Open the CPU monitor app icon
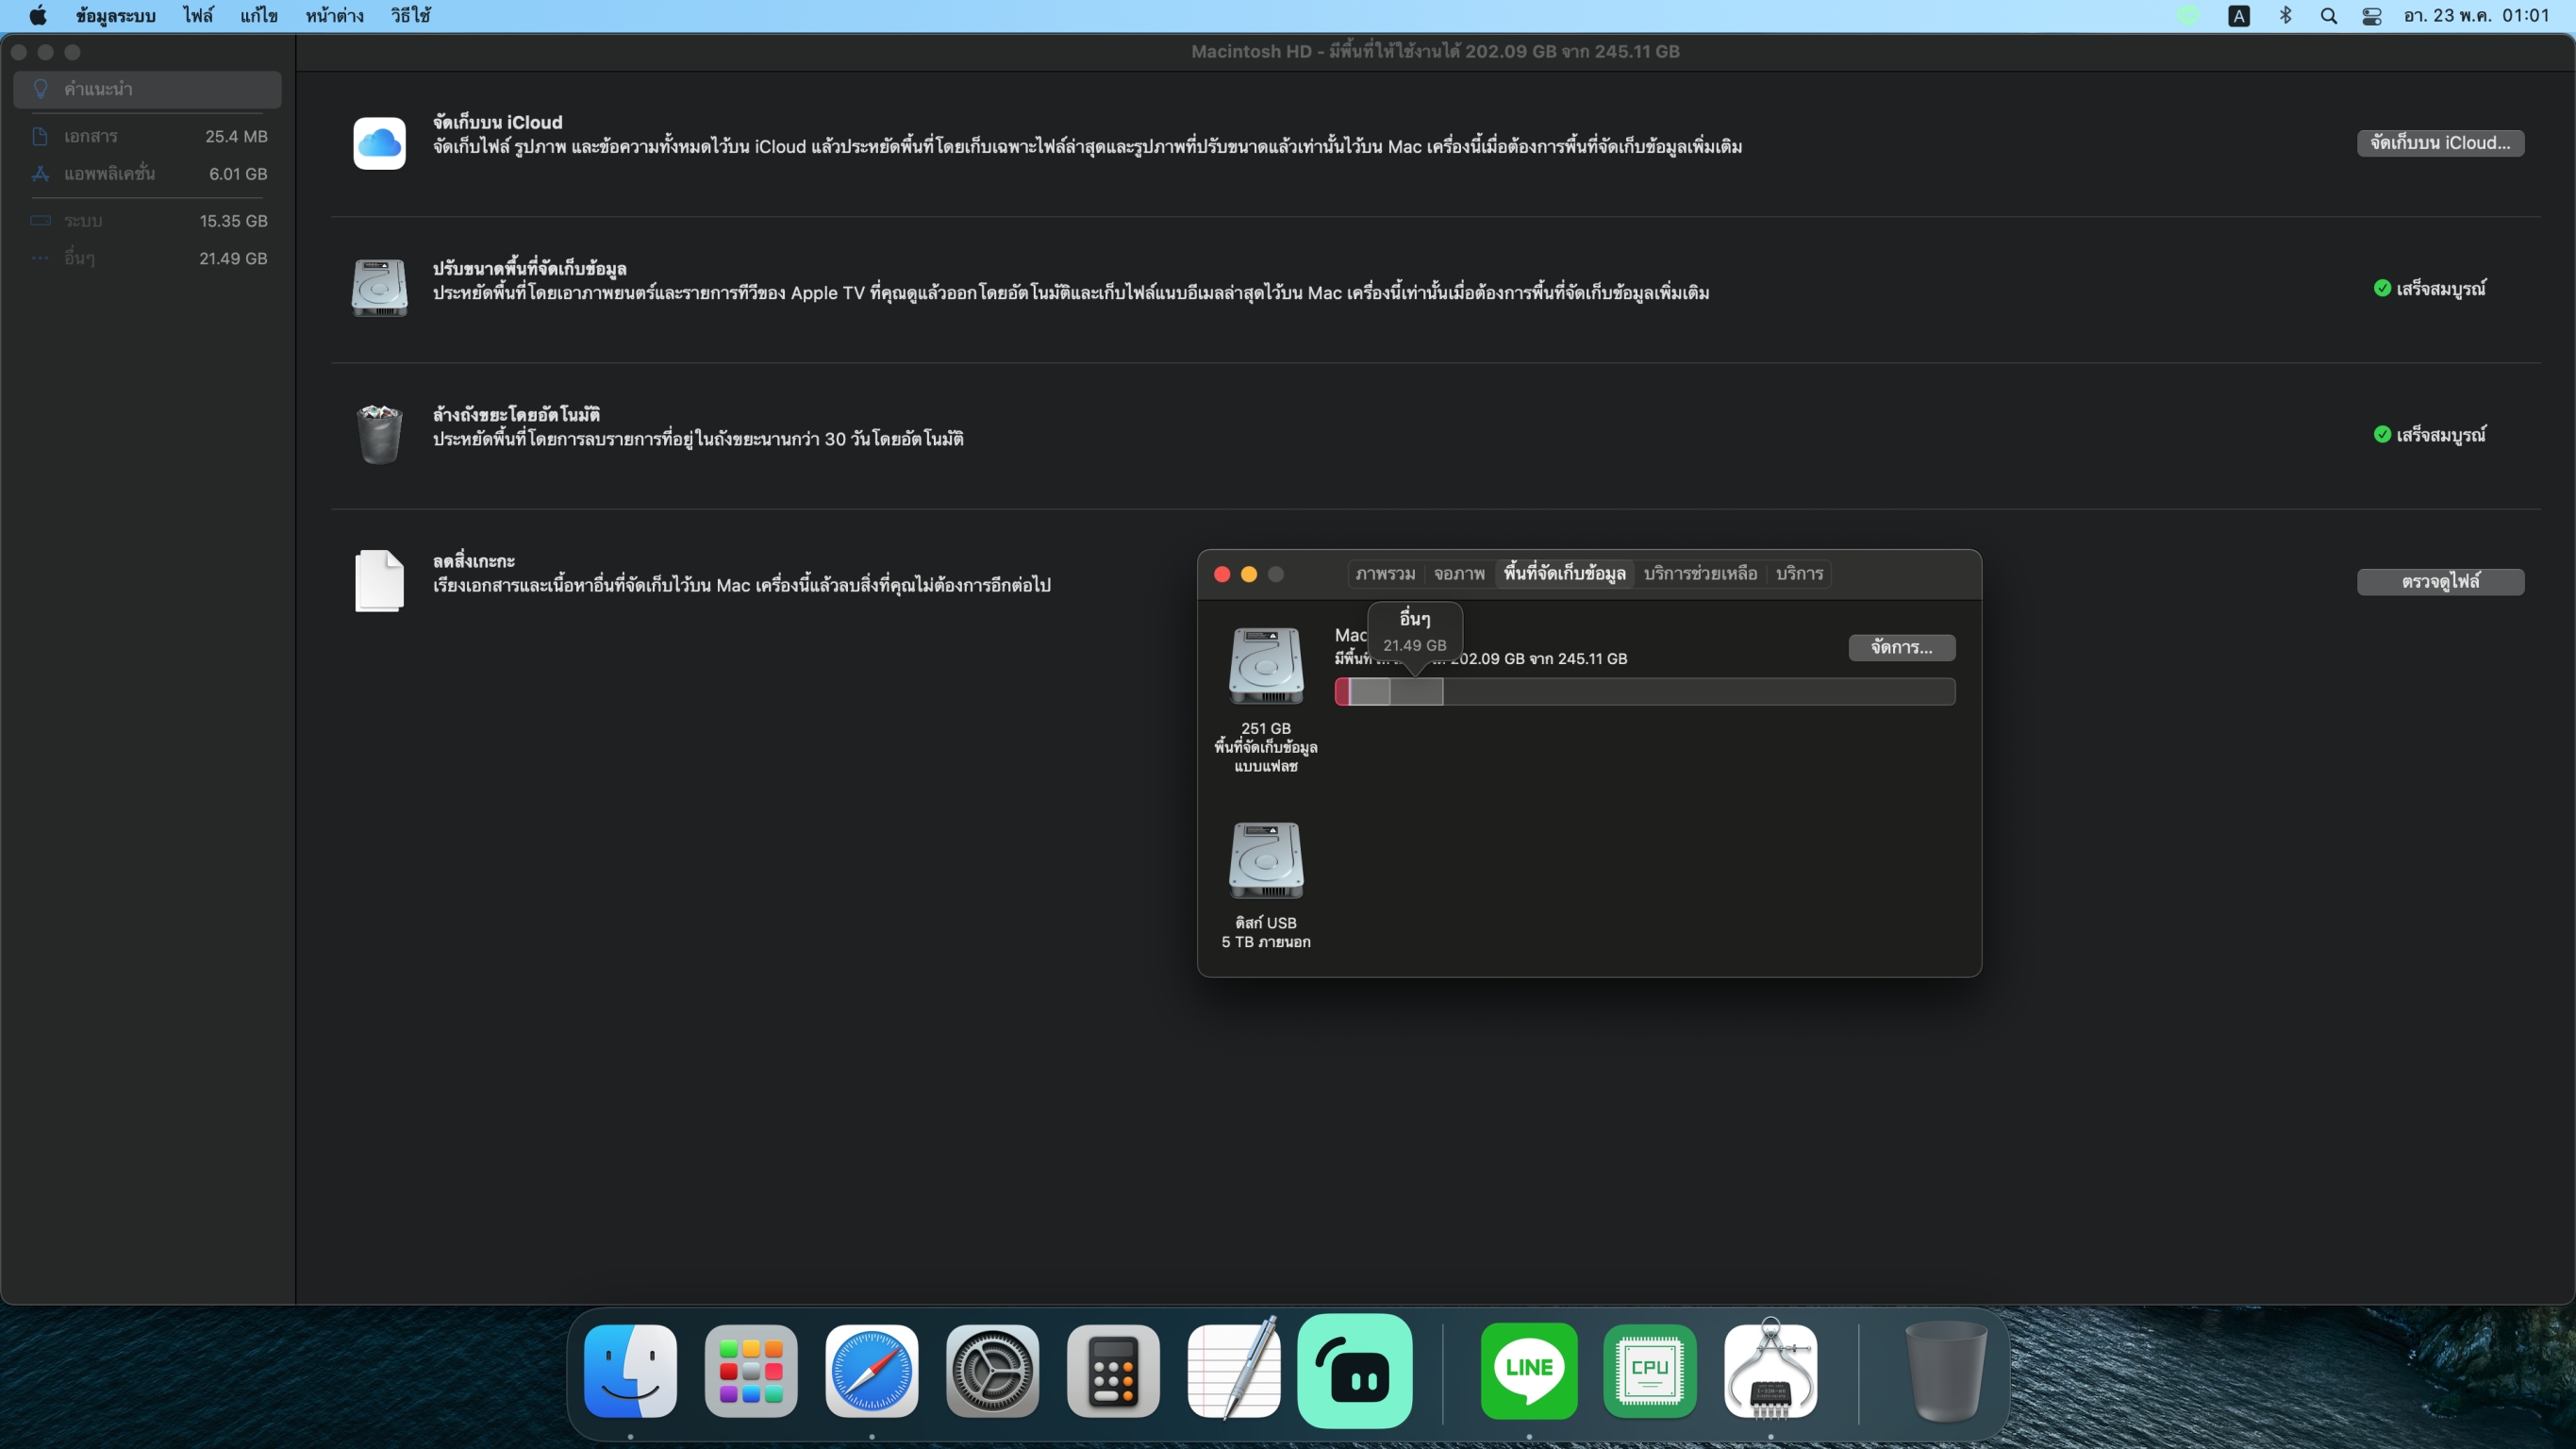The width and height of the screenshot is (2576, 1449). point(1650,1371)
